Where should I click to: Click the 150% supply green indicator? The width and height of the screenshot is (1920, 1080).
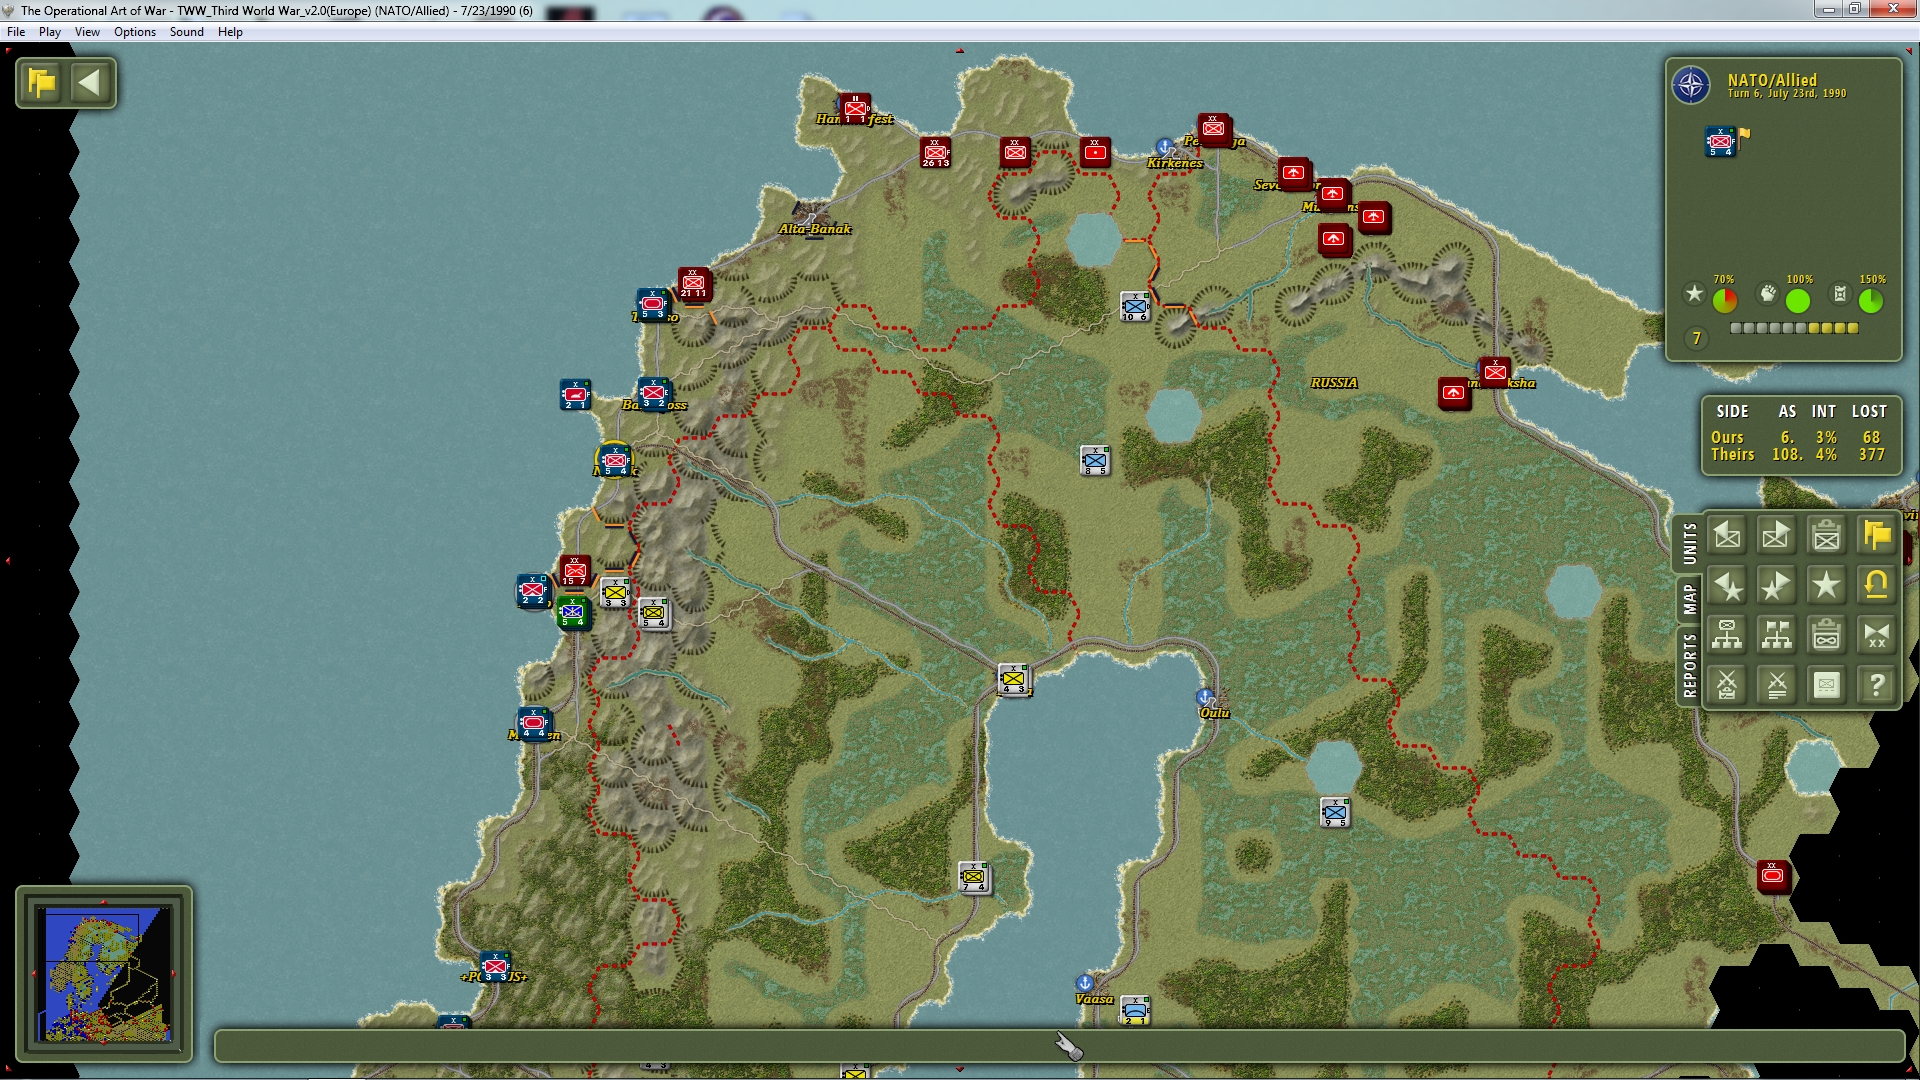click(1871, 300)
